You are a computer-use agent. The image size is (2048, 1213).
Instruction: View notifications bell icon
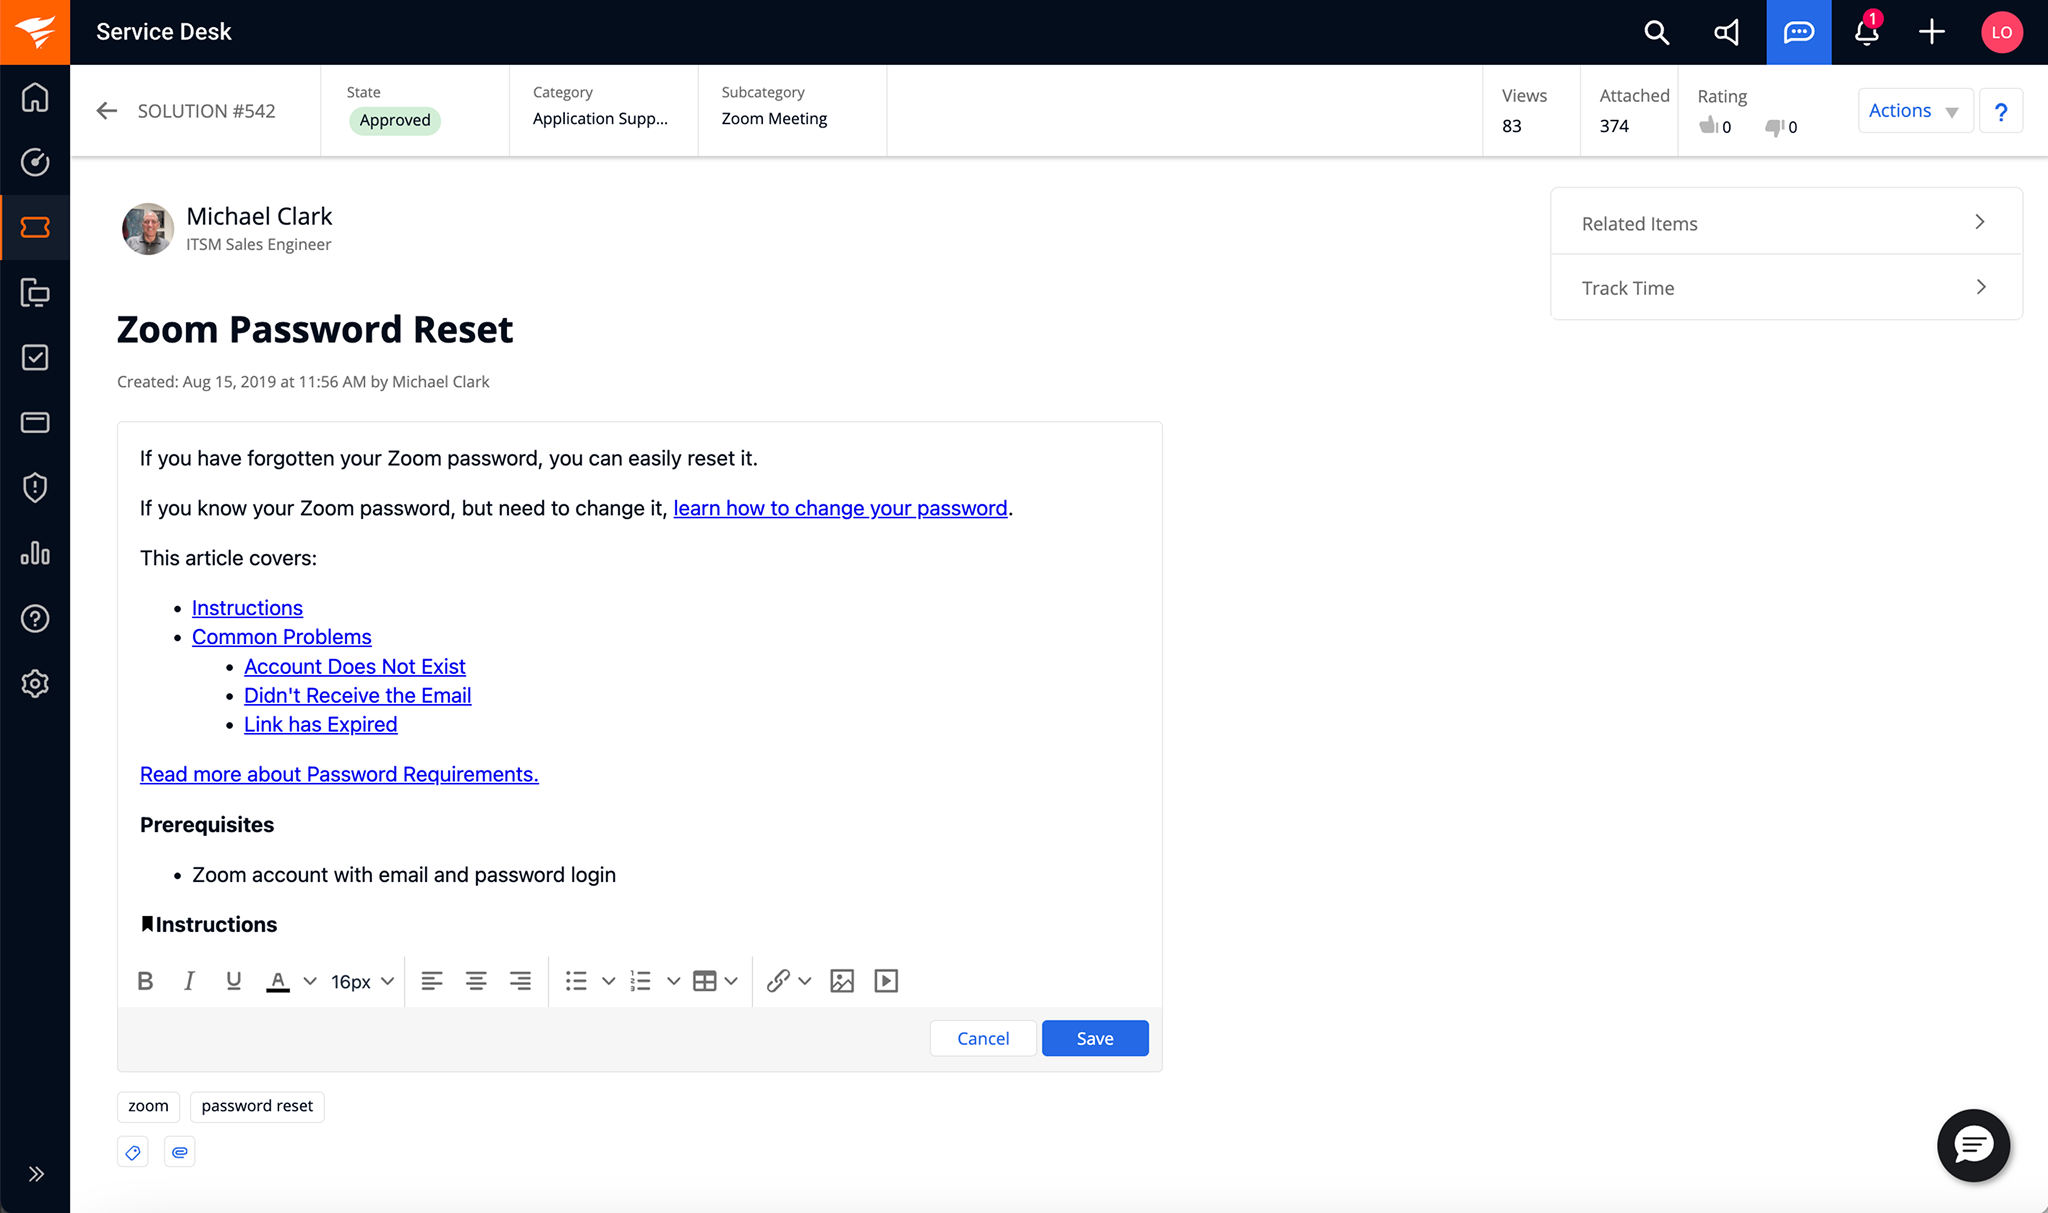(1866, 32)
